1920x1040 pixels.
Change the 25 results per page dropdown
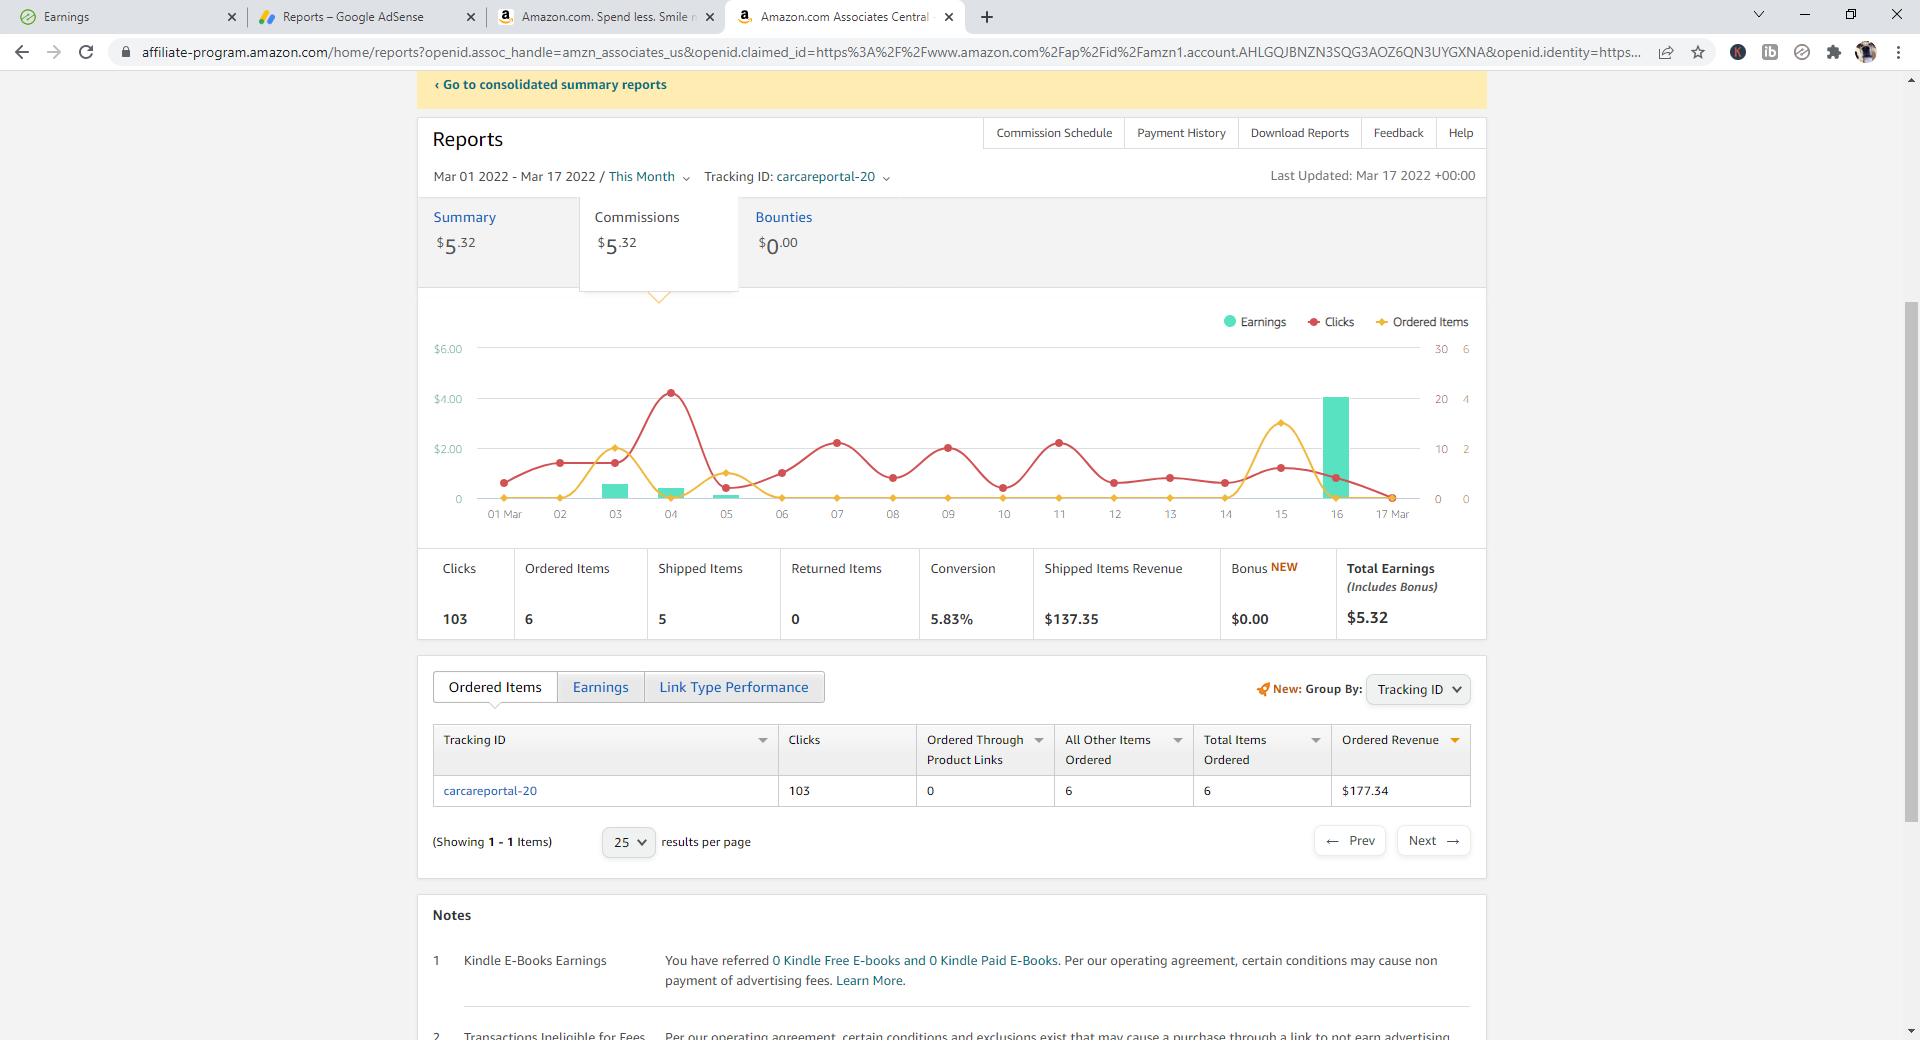(629, 842)
